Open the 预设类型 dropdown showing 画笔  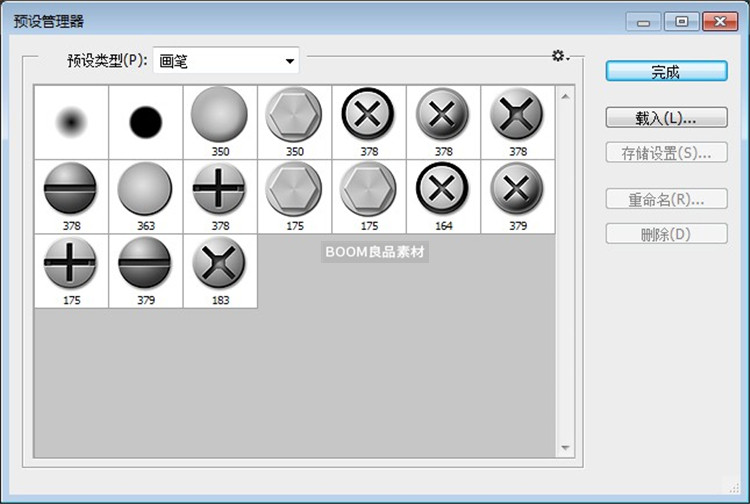[x=226, y=62]
